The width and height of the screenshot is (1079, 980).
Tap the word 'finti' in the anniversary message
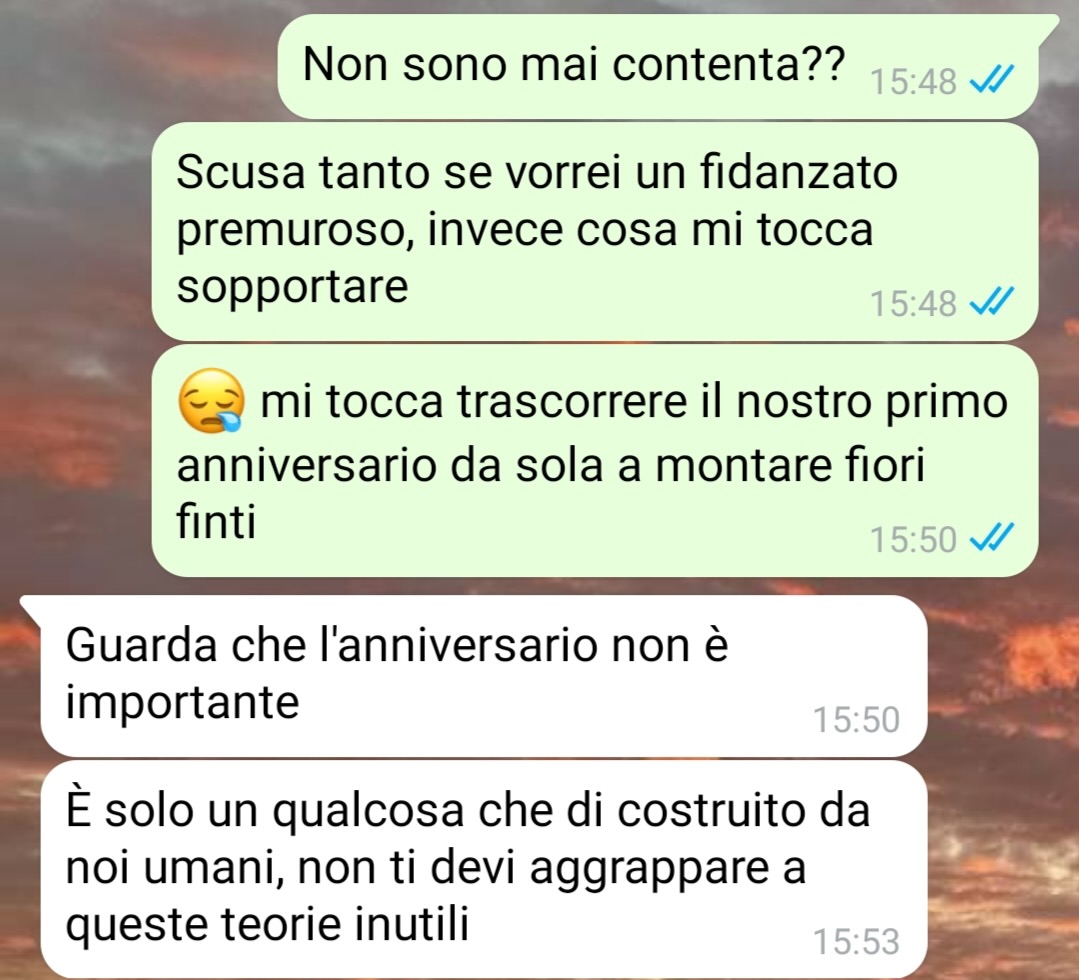[x=216, y=521]
